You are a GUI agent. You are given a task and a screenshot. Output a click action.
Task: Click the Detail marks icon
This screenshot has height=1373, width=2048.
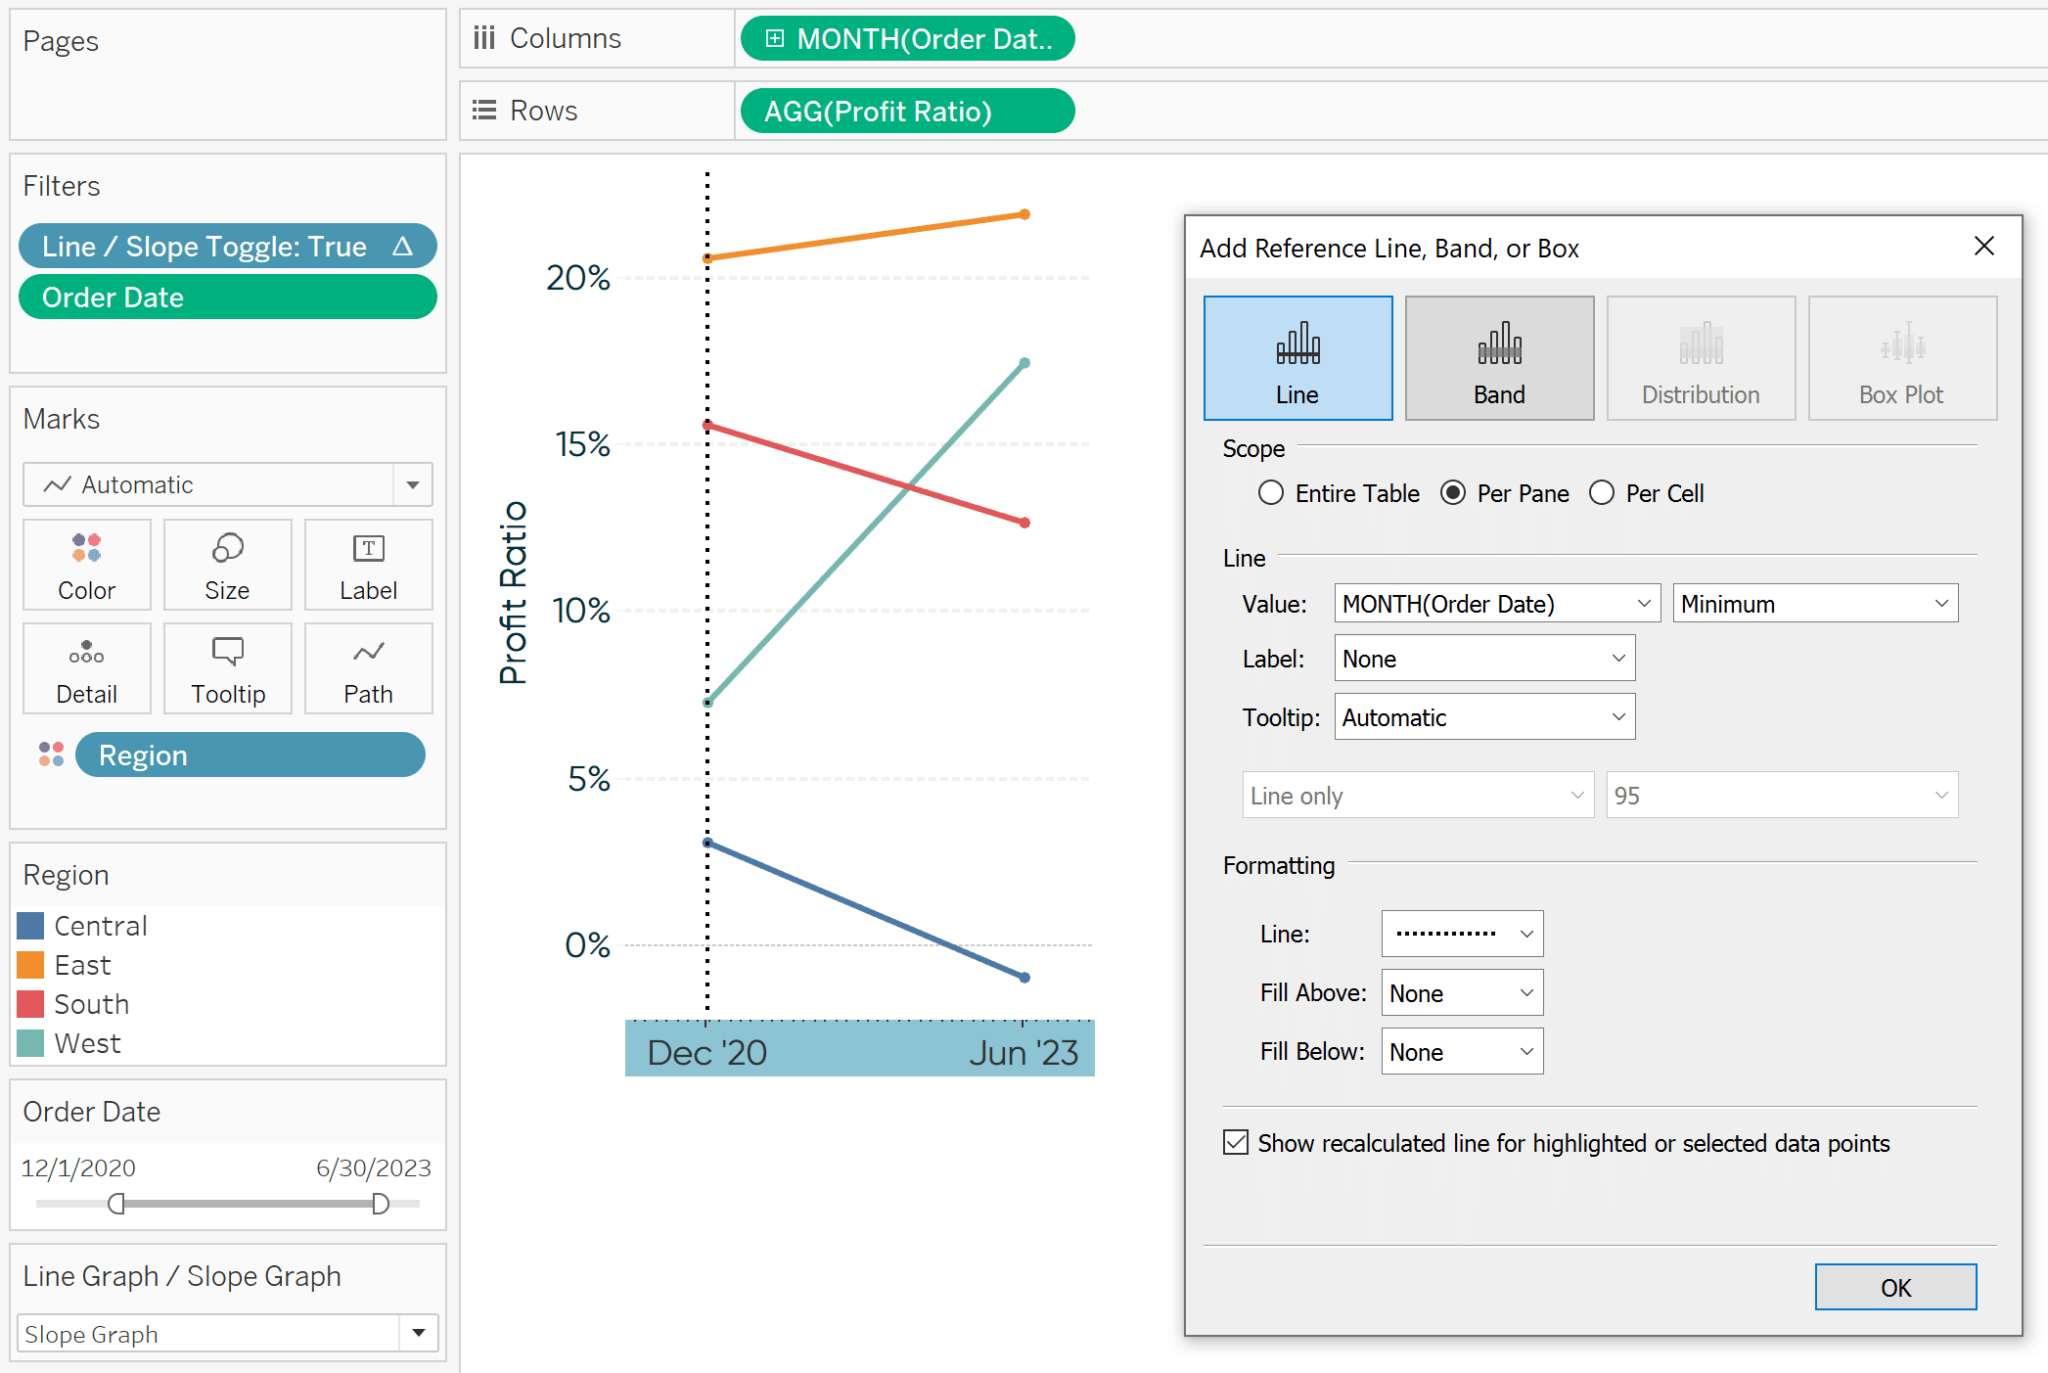(x=86, y=668)
